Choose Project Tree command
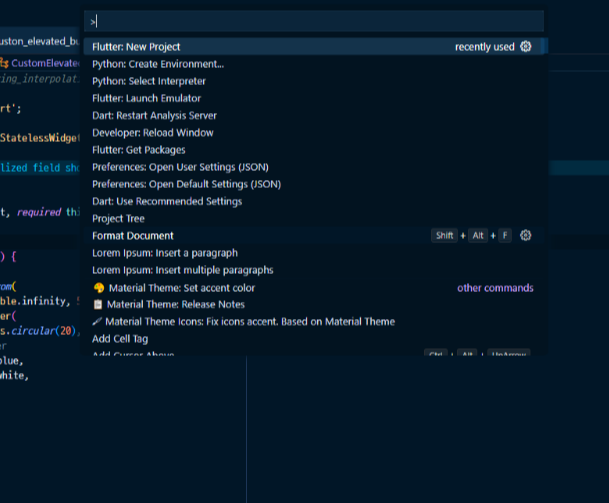Image resolution: width=609 pixels, height=503 pixels. coord(313,218)
